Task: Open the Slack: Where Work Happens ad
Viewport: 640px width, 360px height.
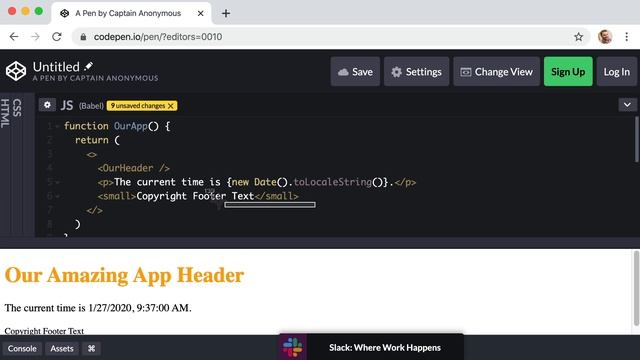Action: click(x=371, y=347)
